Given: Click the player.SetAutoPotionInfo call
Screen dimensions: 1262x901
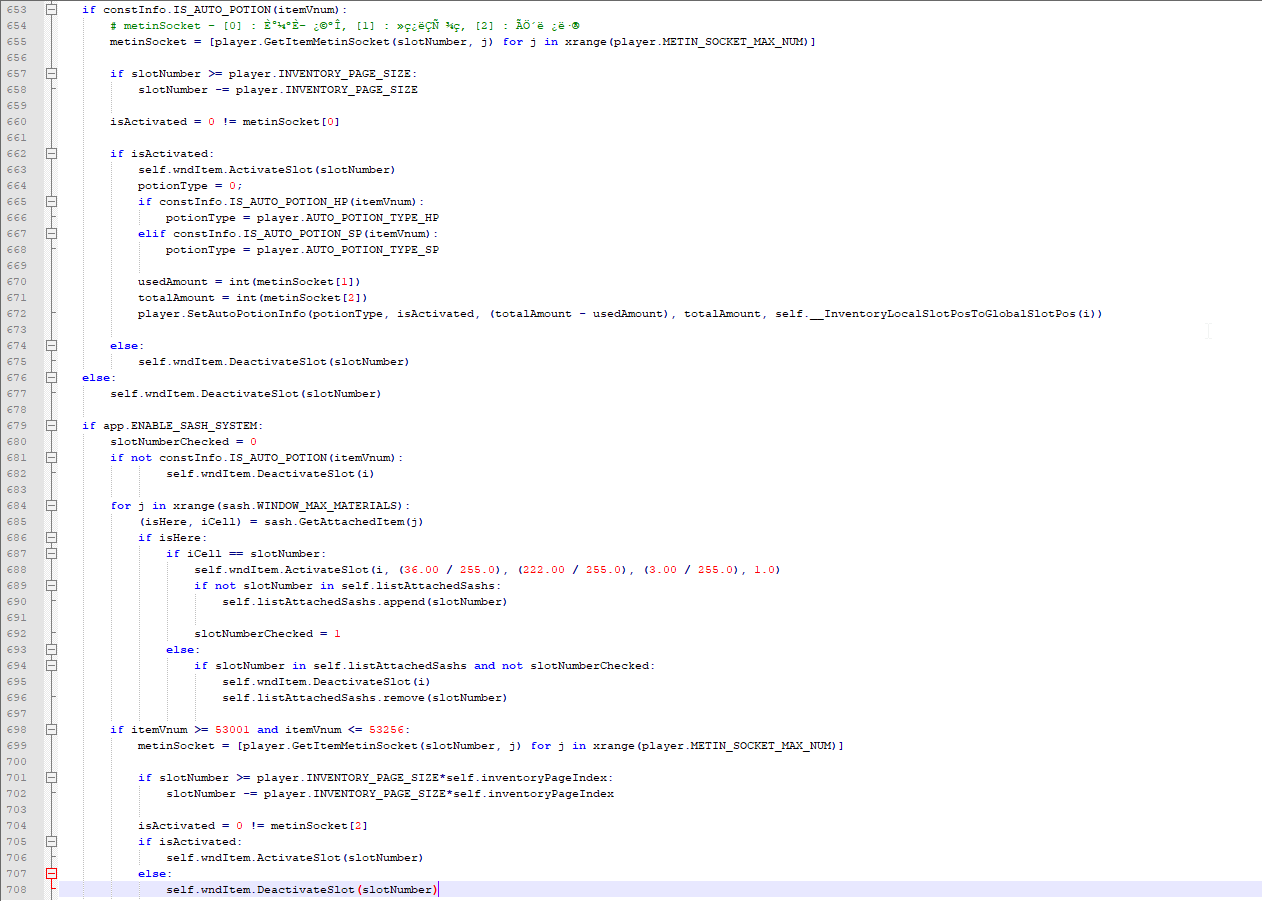Looking at the screenshot, I should click(620, 314).
